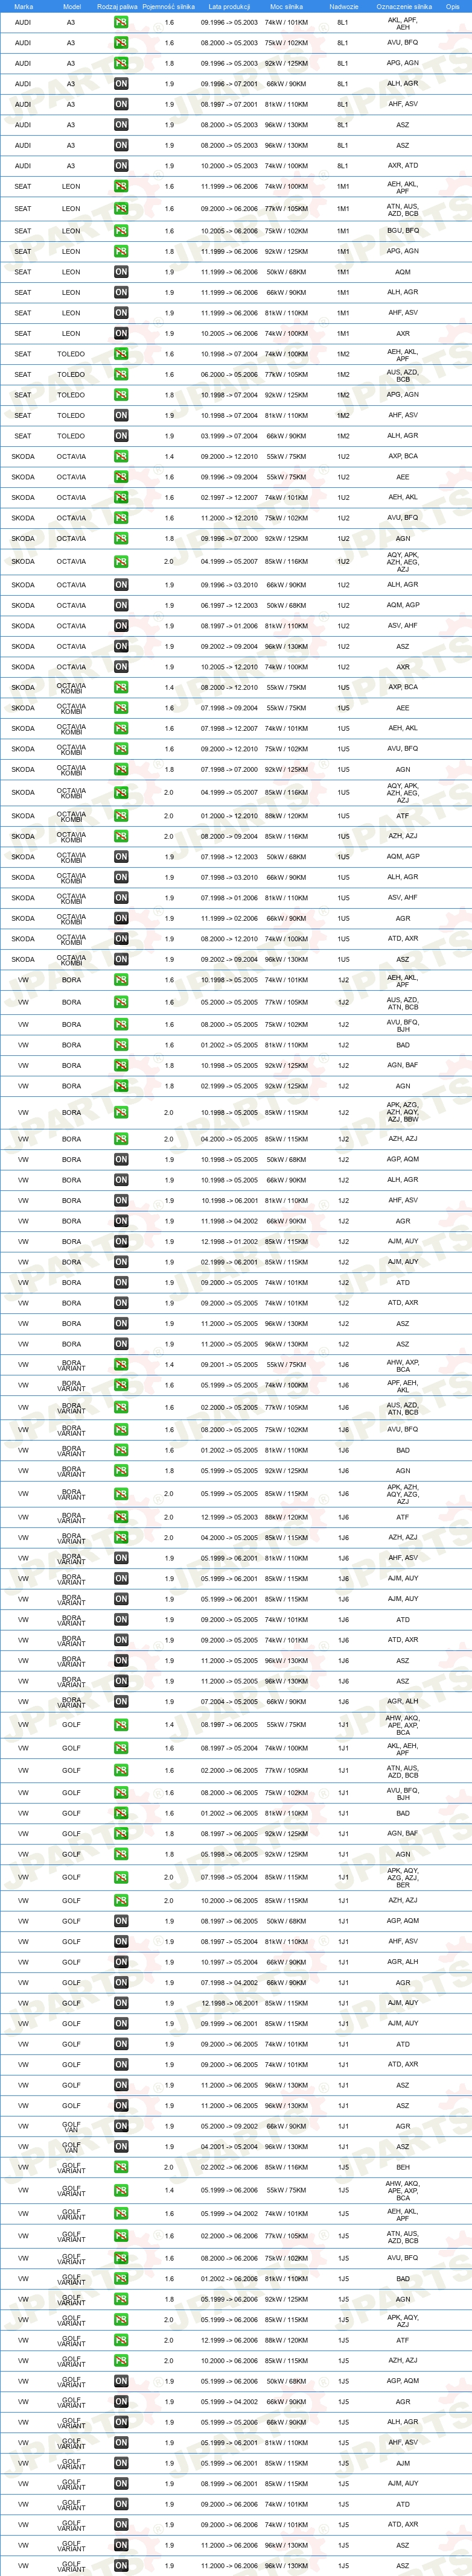Click petrol icon in Bora Variant AHW, AXP, BCA row

(120, 1365)
